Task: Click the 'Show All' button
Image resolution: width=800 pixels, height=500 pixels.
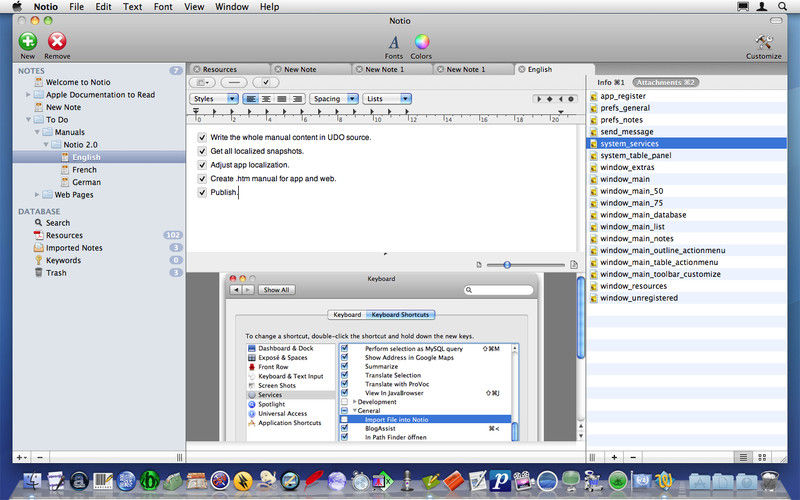Action: 276,290
